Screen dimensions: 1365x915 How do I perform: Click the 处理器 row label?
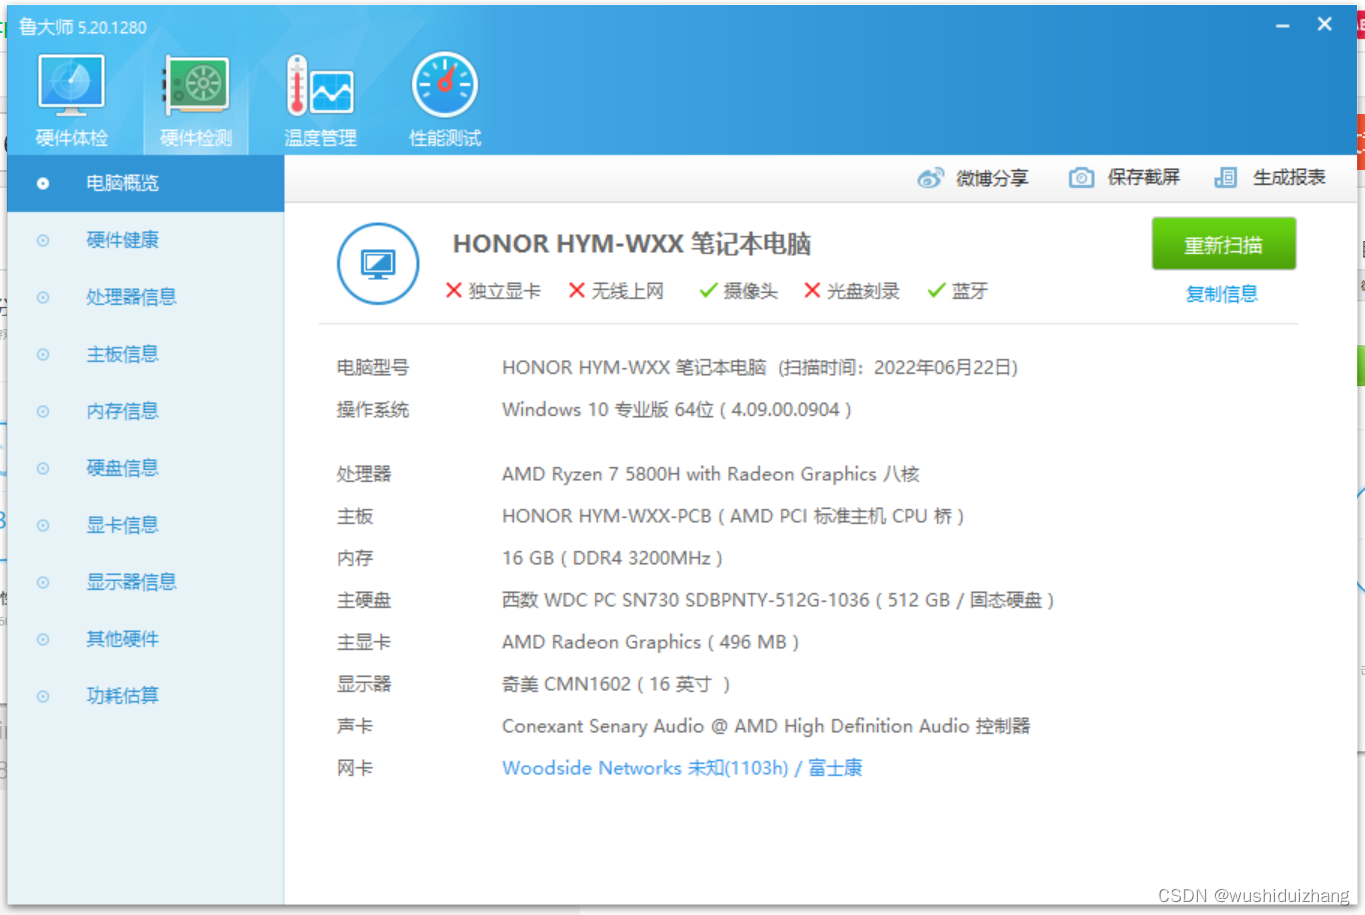(x=364, y=474)
